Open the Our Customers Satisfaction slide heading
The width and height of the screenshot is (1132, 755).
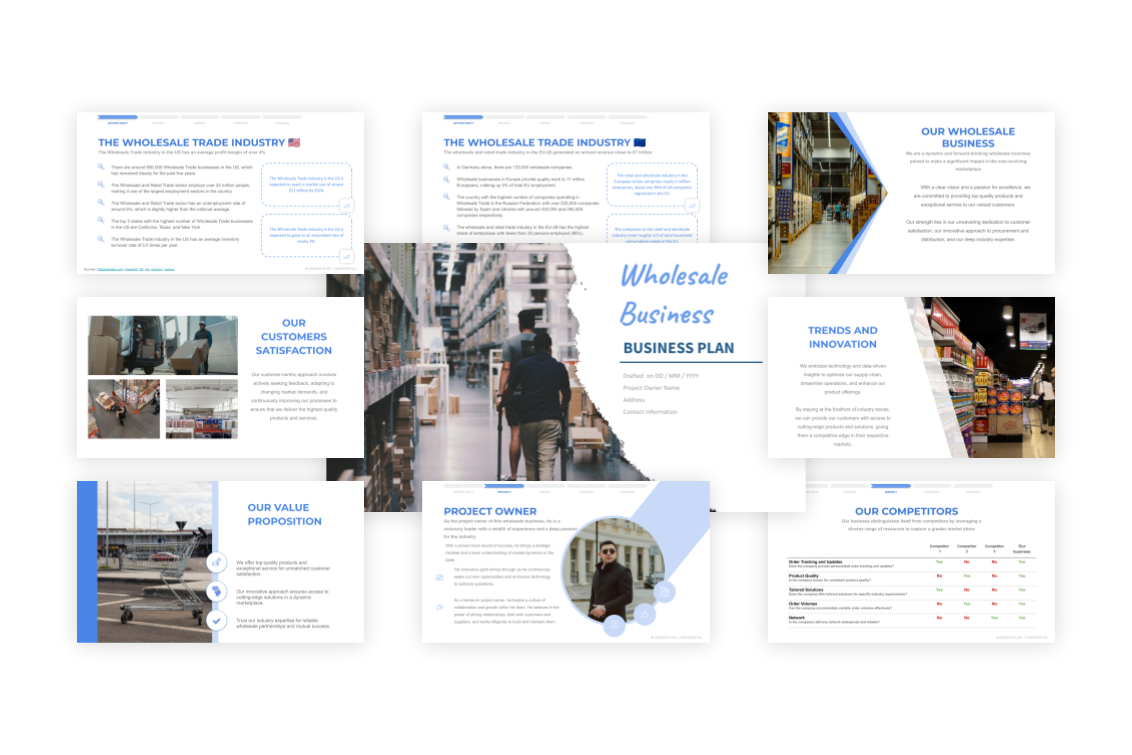[294, 337]
